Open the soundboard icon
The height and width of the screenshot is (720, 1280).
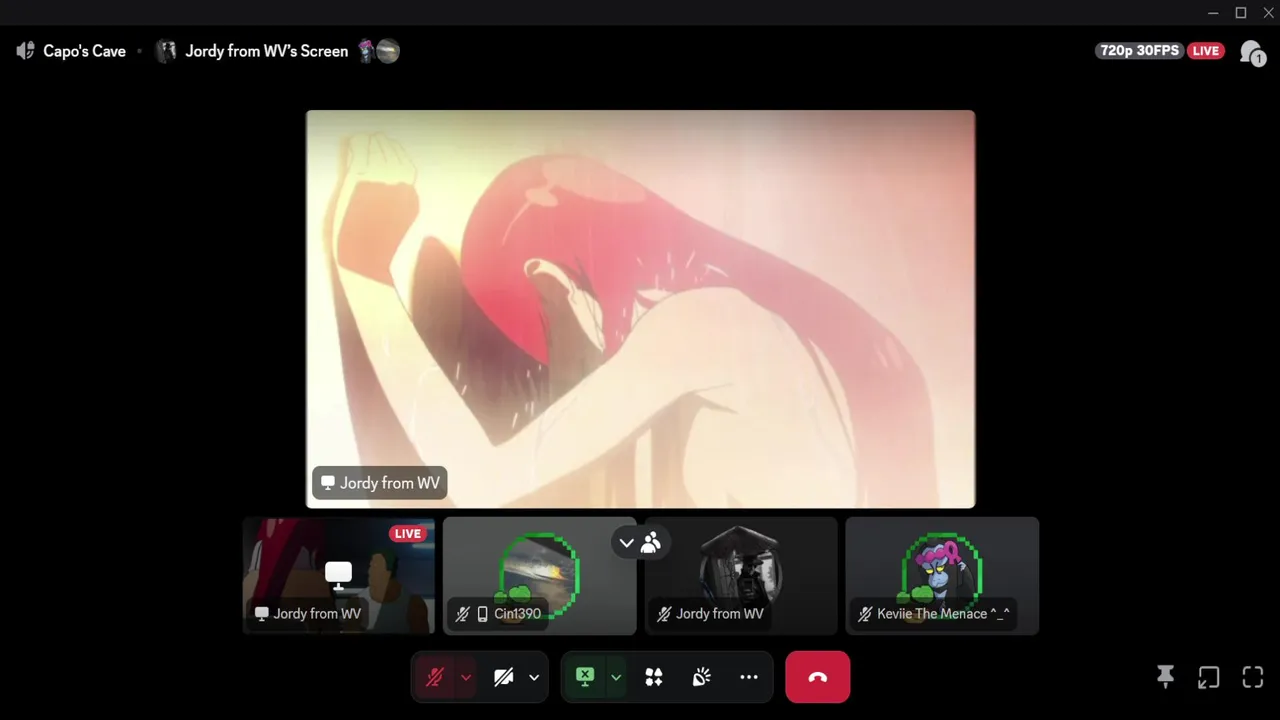[701, 677]
